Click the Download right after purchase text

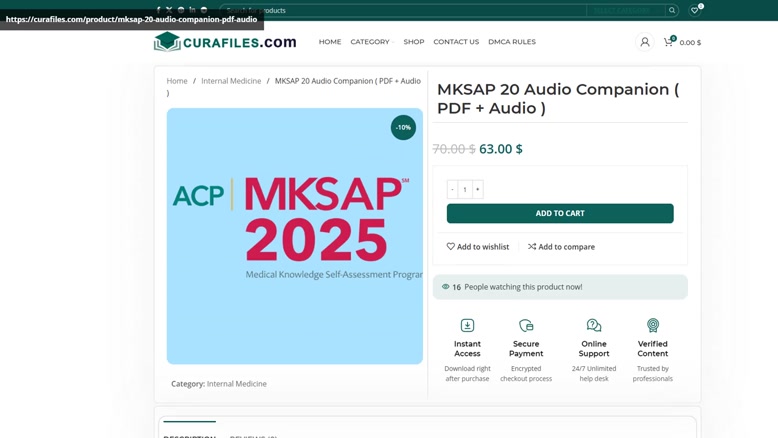pos(467,374)
